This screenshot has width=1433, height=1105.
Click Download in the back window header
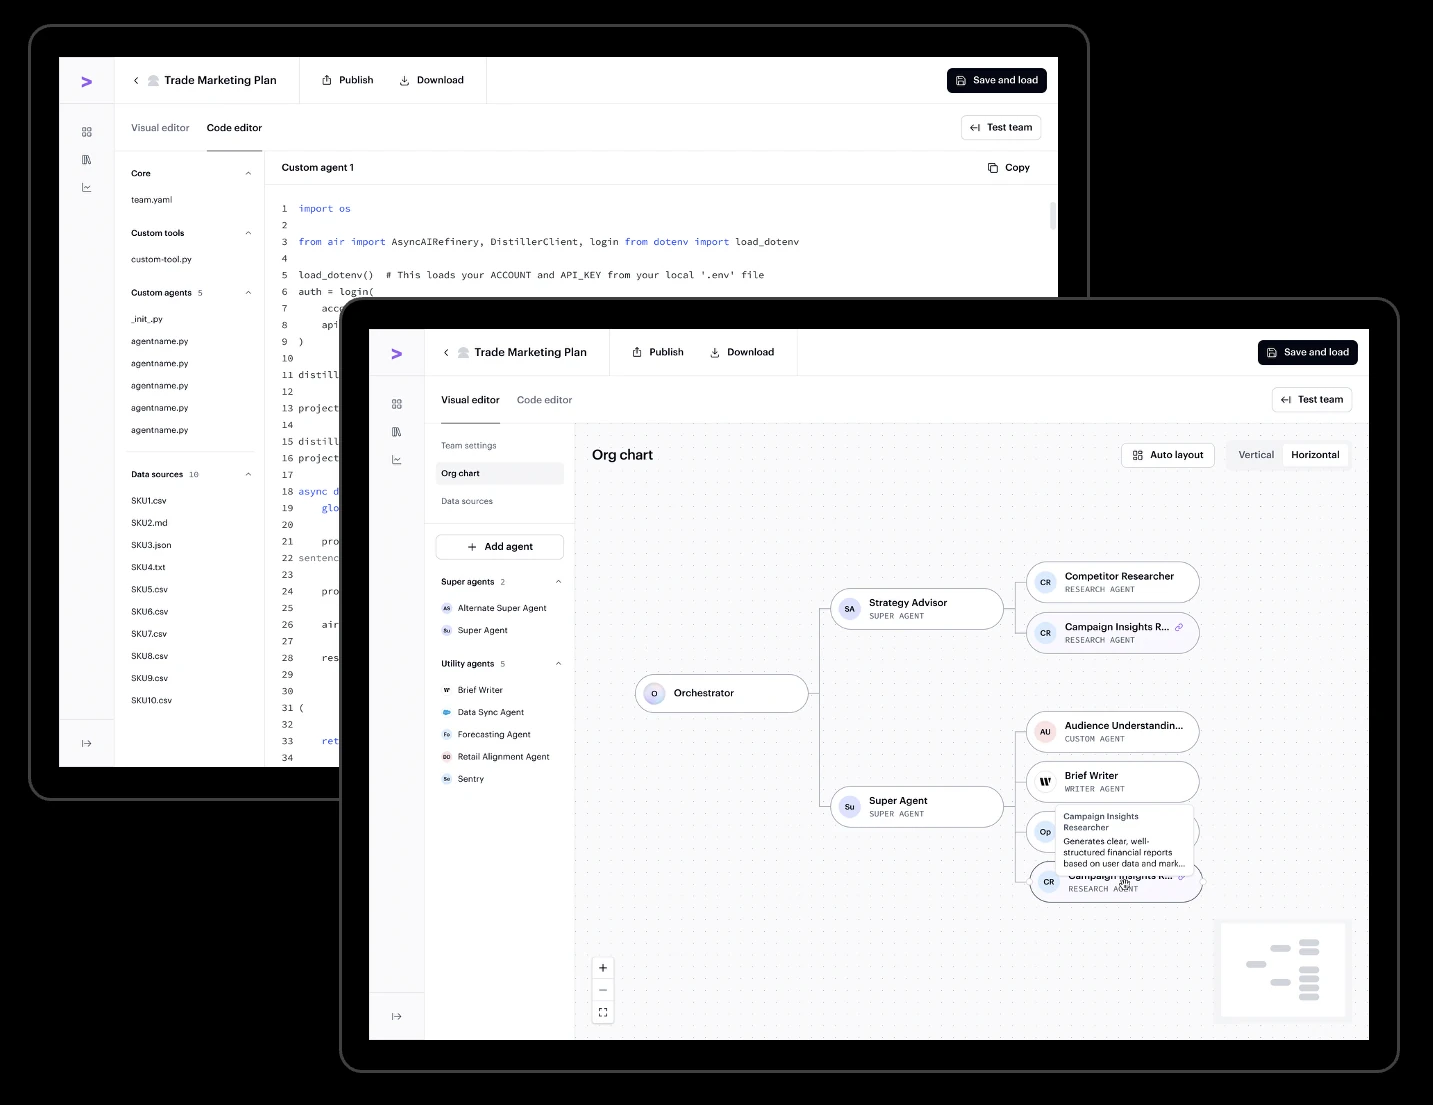432,80
